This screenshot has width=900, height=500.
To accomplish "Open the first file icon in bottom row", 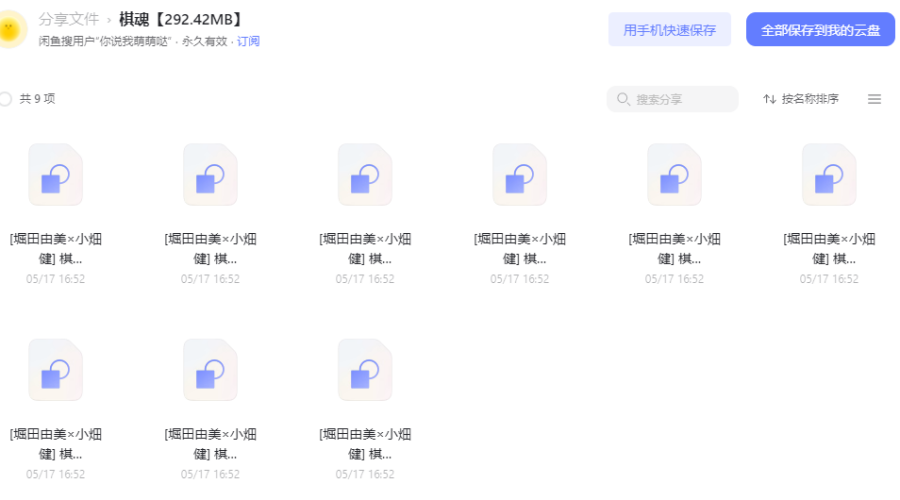I will click(x=56, y=370).
